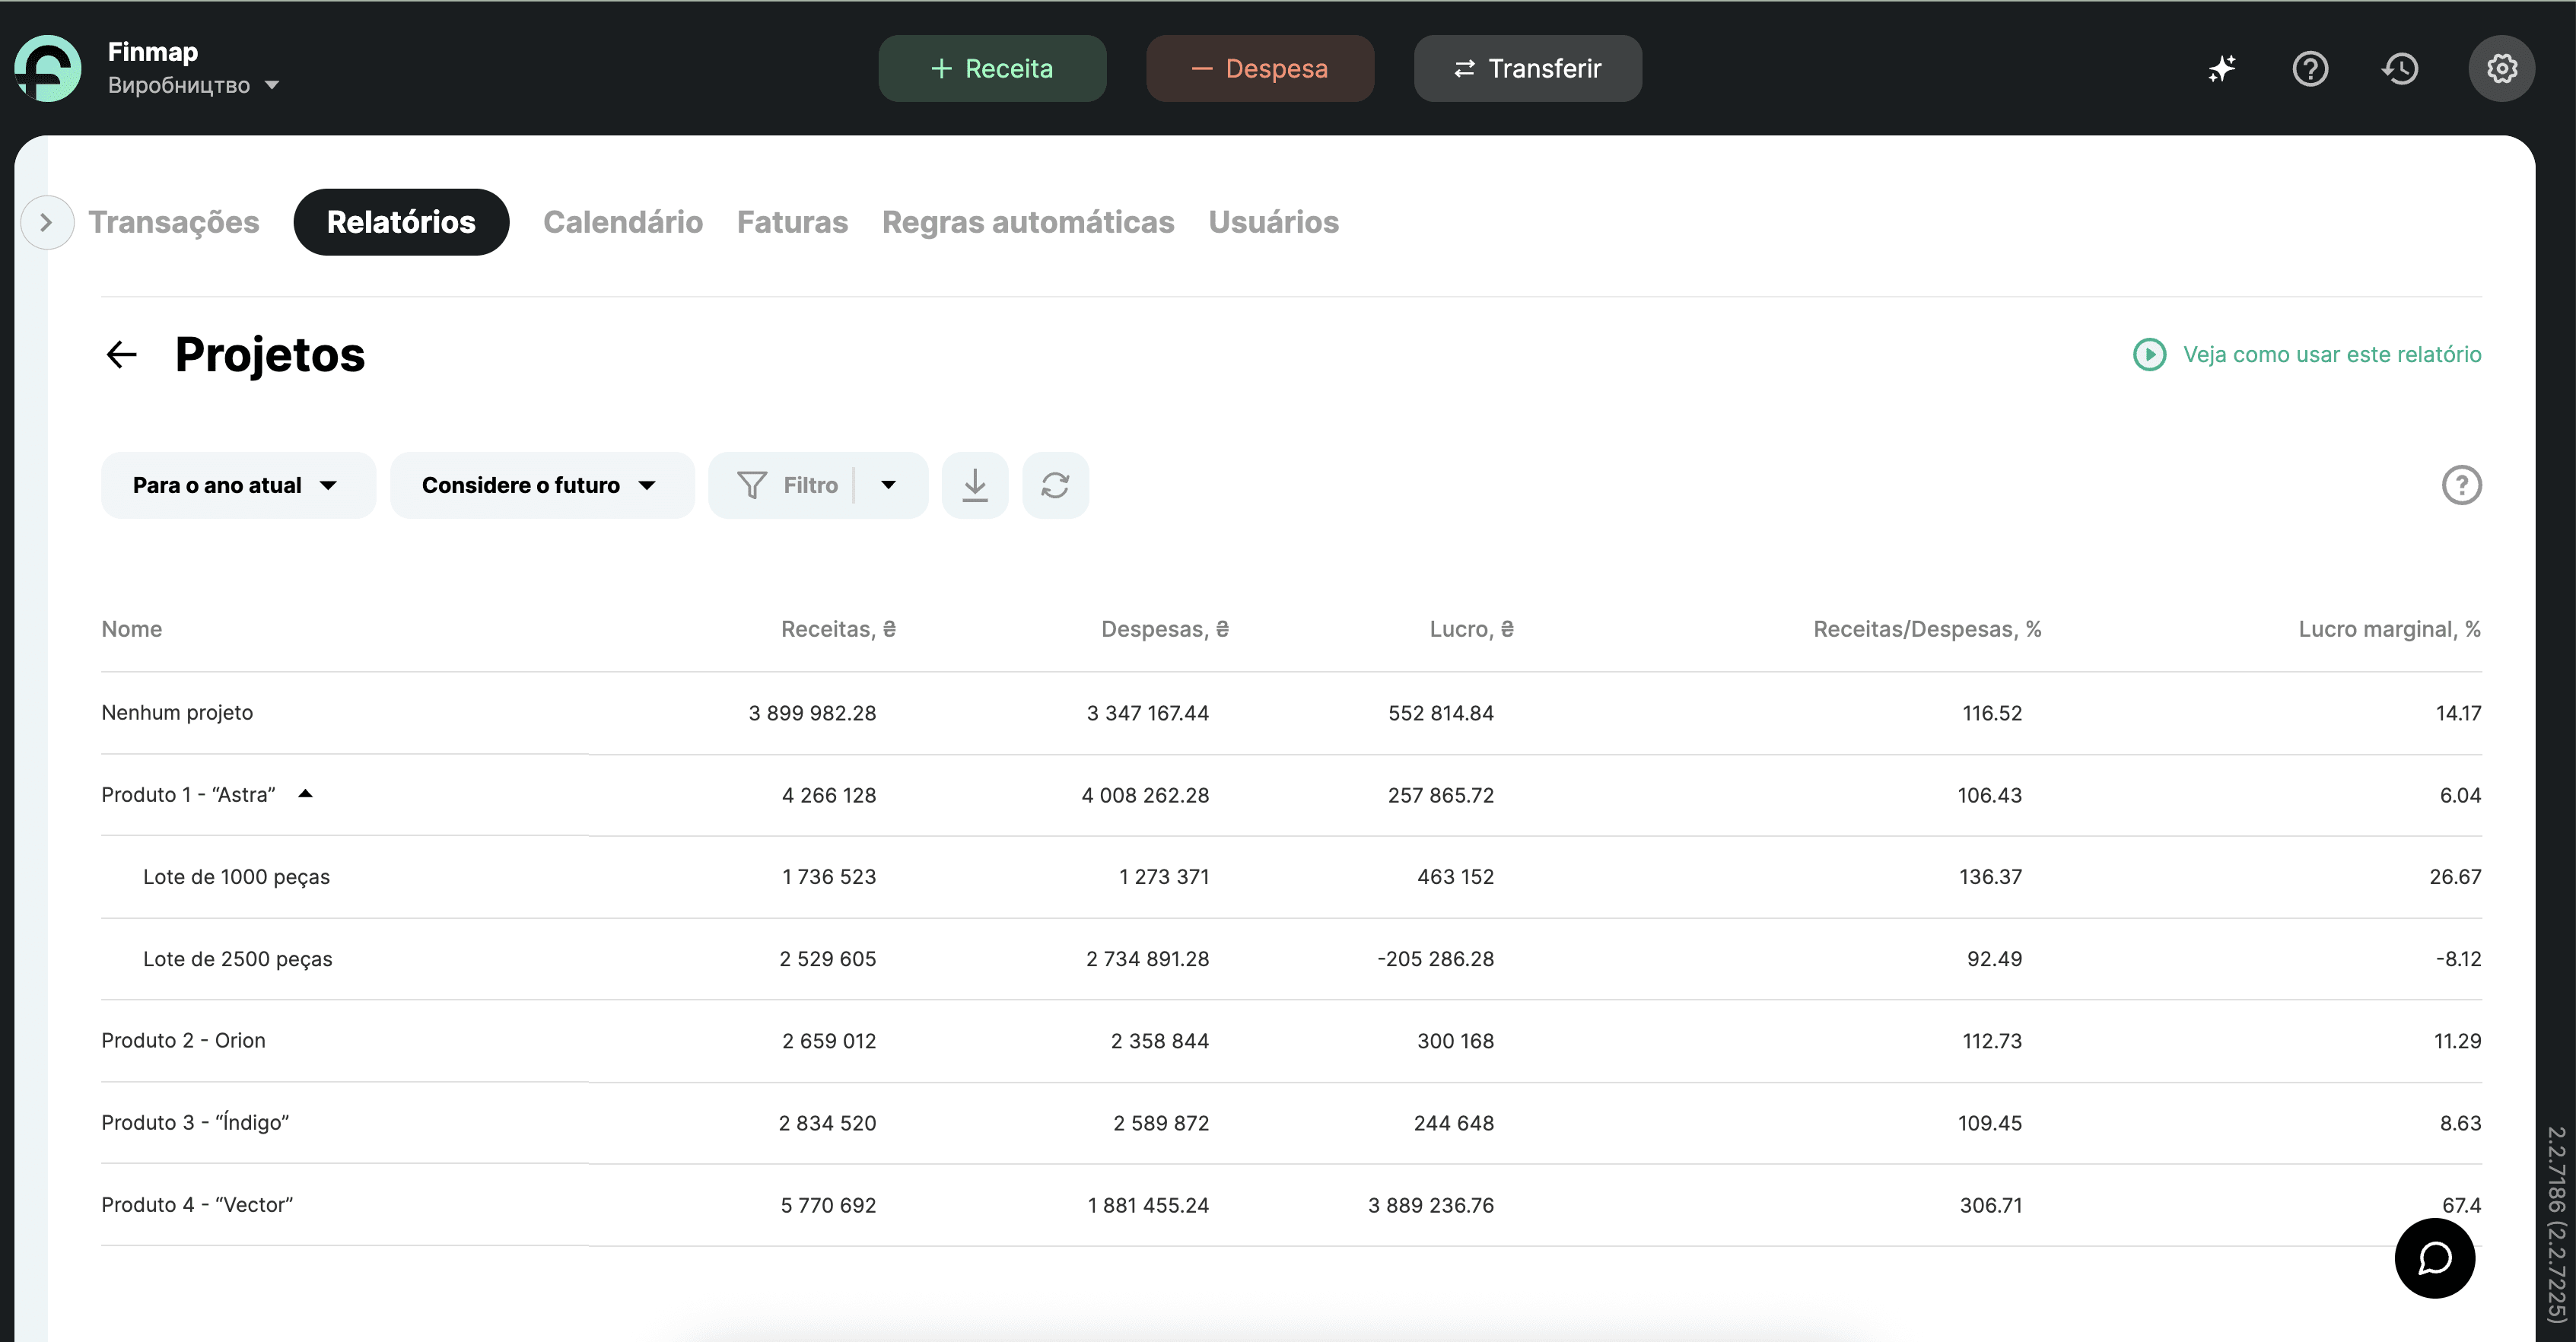The height and width of the screenshot is (1342, 2576).
Task: Sort by the Nome column header
Action: tap(131, 629)
